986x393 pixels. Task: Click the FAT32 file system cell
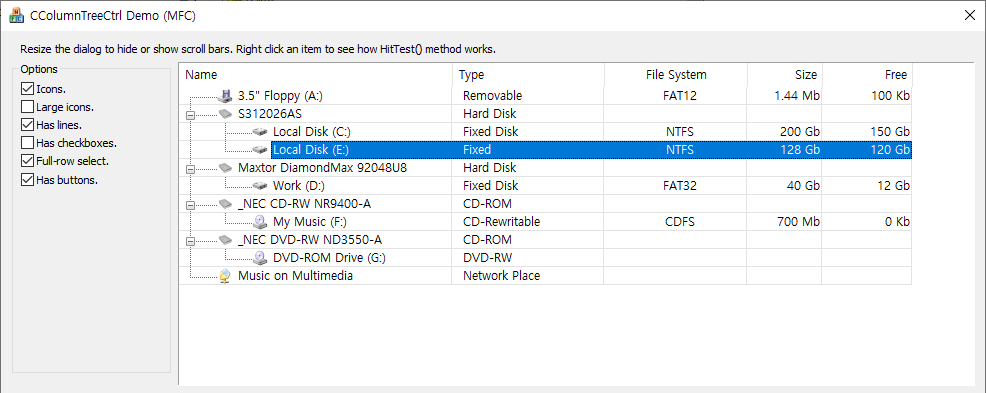tap(676, 186)
